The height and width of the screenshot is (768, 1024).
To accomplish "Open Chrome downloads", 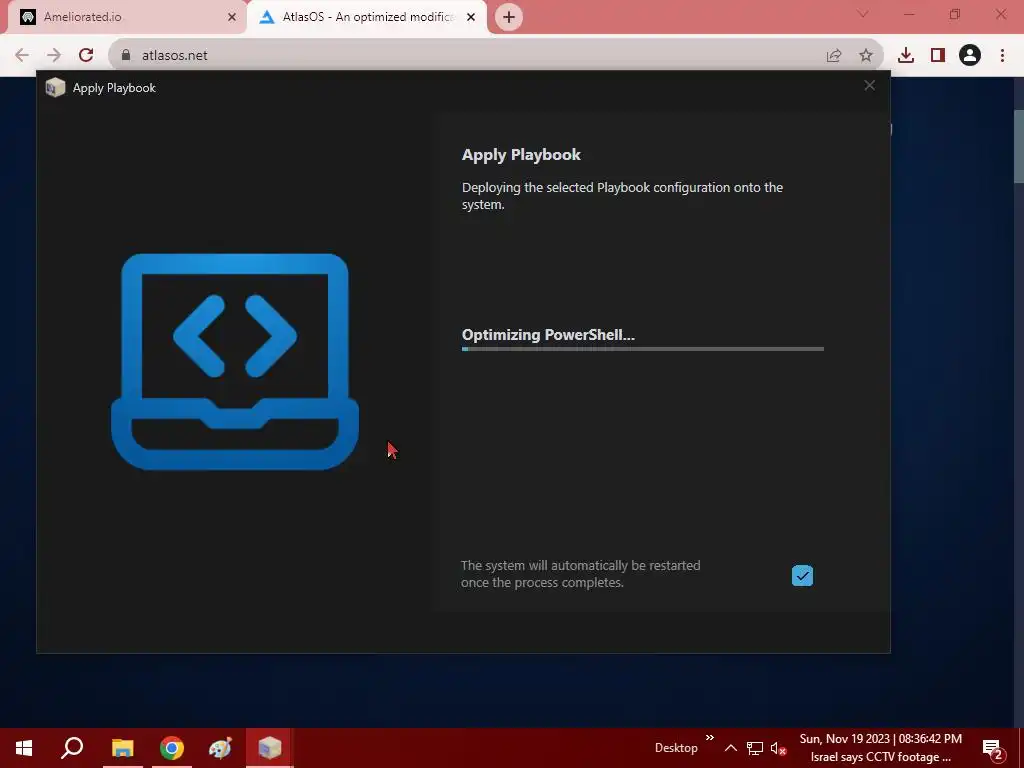I will click(906, 56).
